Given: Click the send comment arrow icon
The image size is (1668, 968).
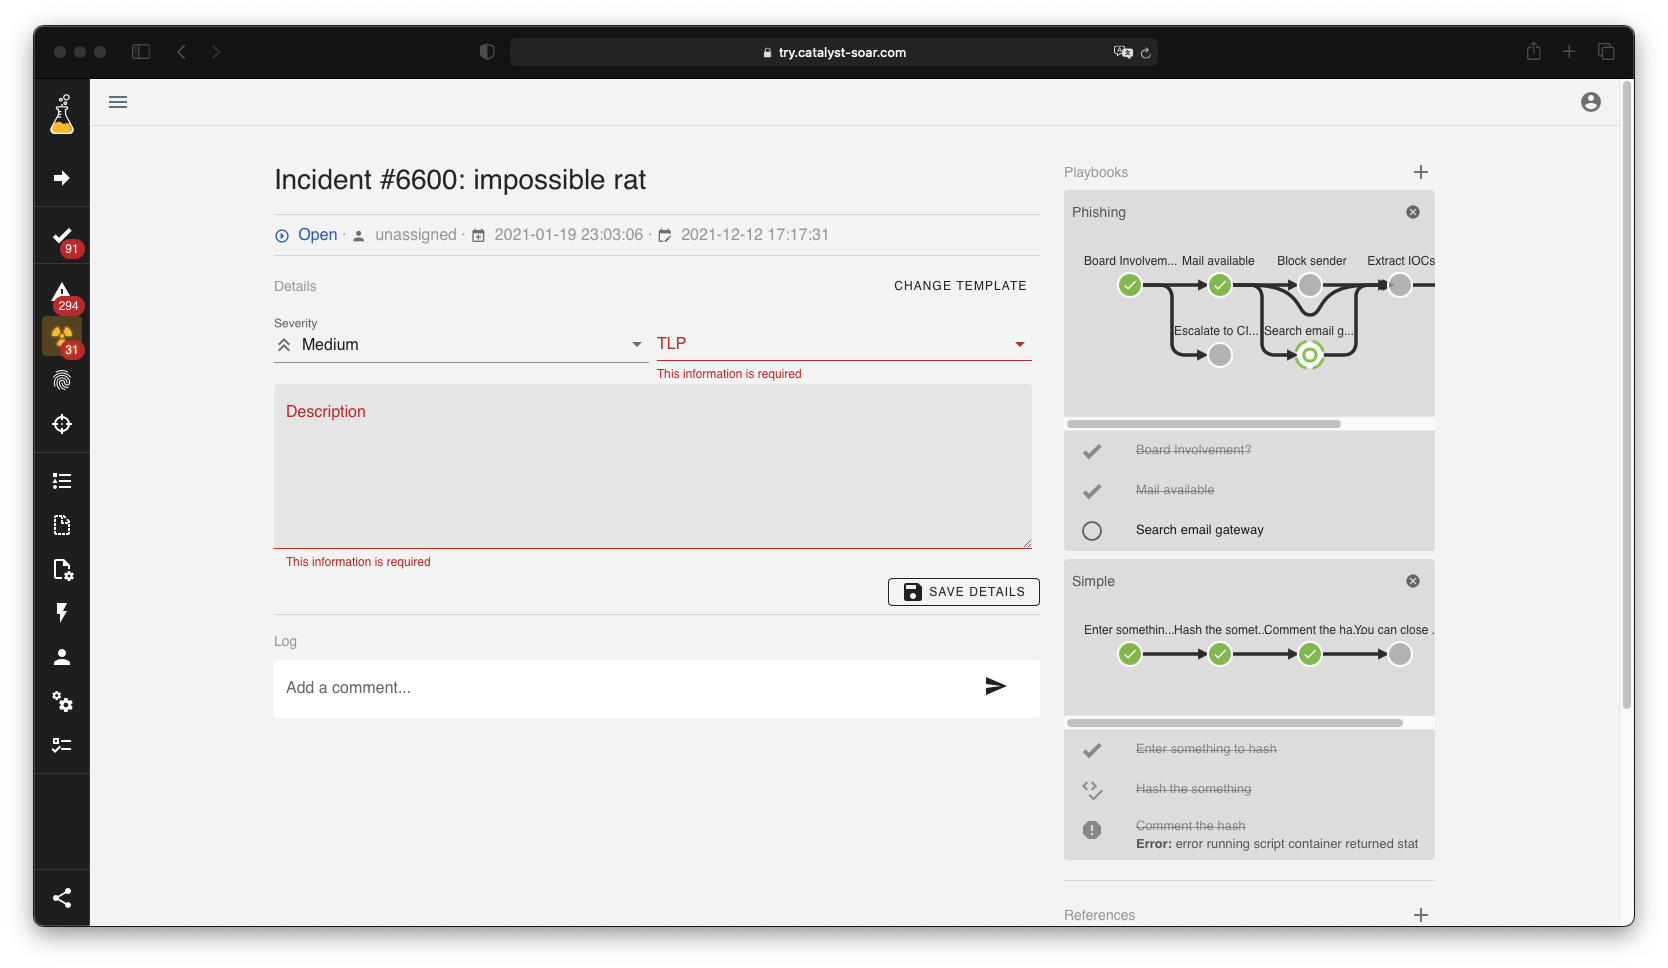Looking at the screenshot, I should [x=995, y=686].
